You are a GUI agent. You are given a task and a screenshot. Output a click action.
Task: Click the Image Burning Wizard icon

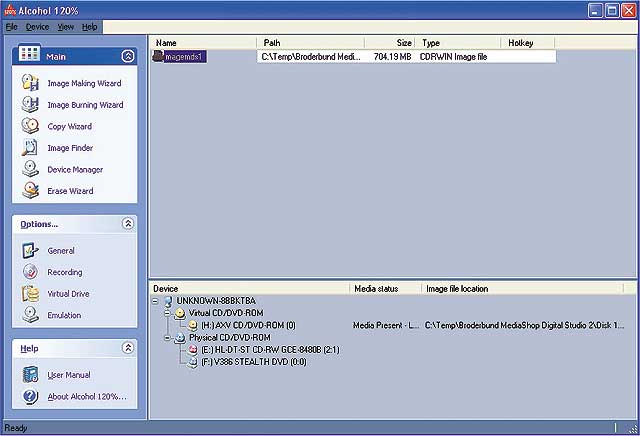(30, 105)
